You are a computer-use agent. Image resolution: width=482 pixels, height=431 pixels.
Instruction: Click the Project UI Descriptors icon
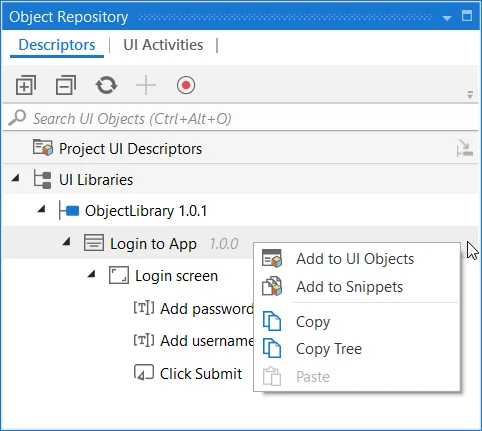coord(43,148)
